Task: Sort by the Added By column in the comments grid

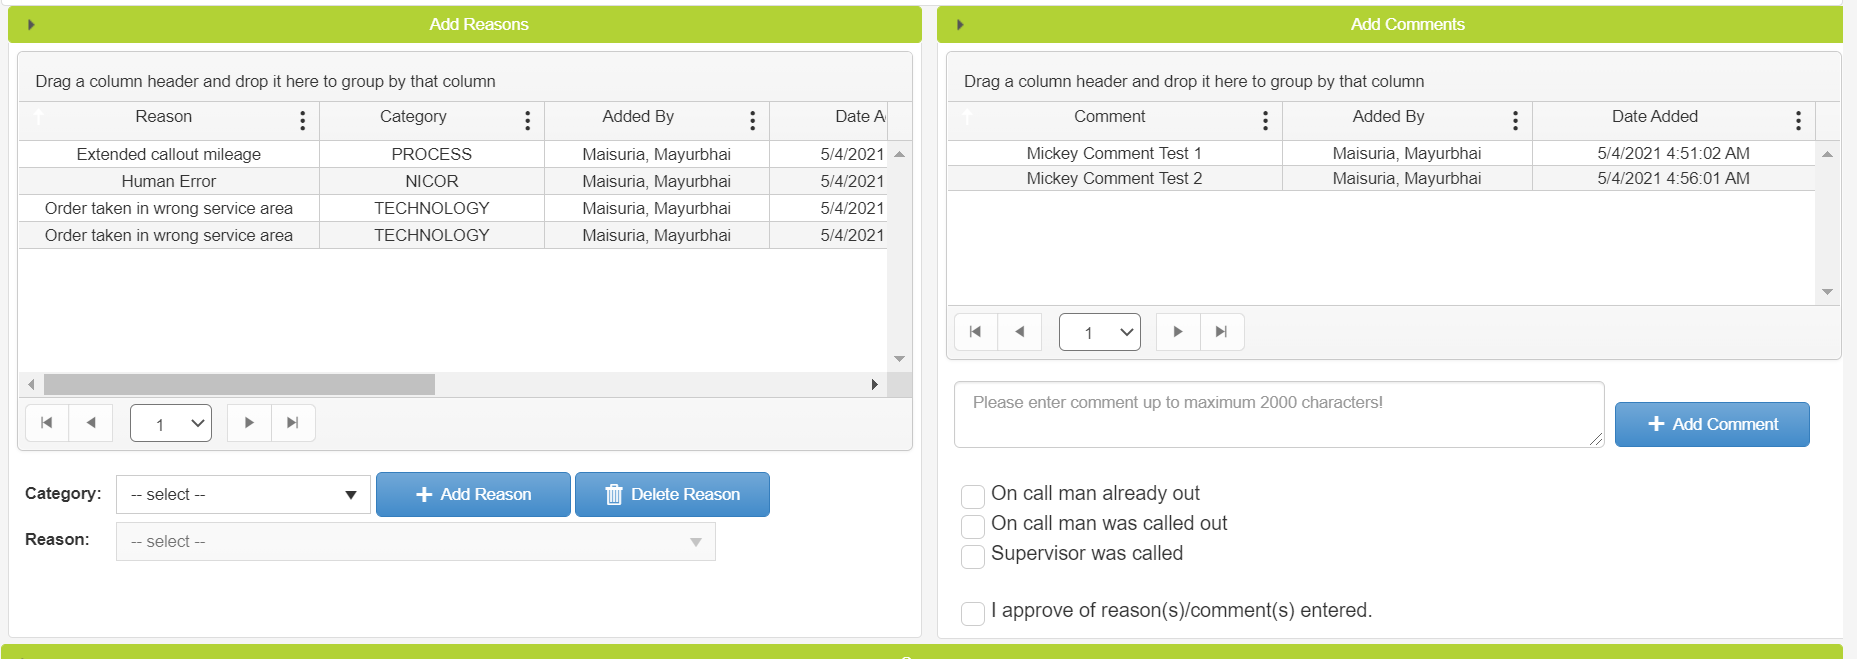Action: (x=1388, y=117)
